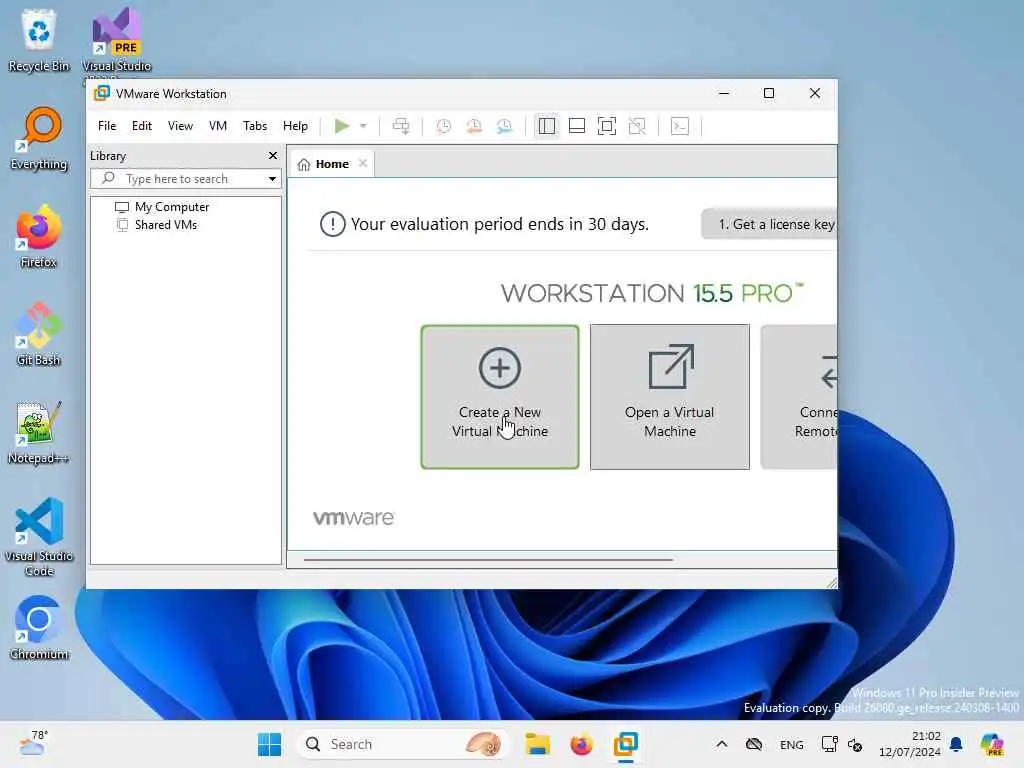Open the Edit menu
Image resolution: width=1024 pixels, height=768 pixels.
coord(142,126)
